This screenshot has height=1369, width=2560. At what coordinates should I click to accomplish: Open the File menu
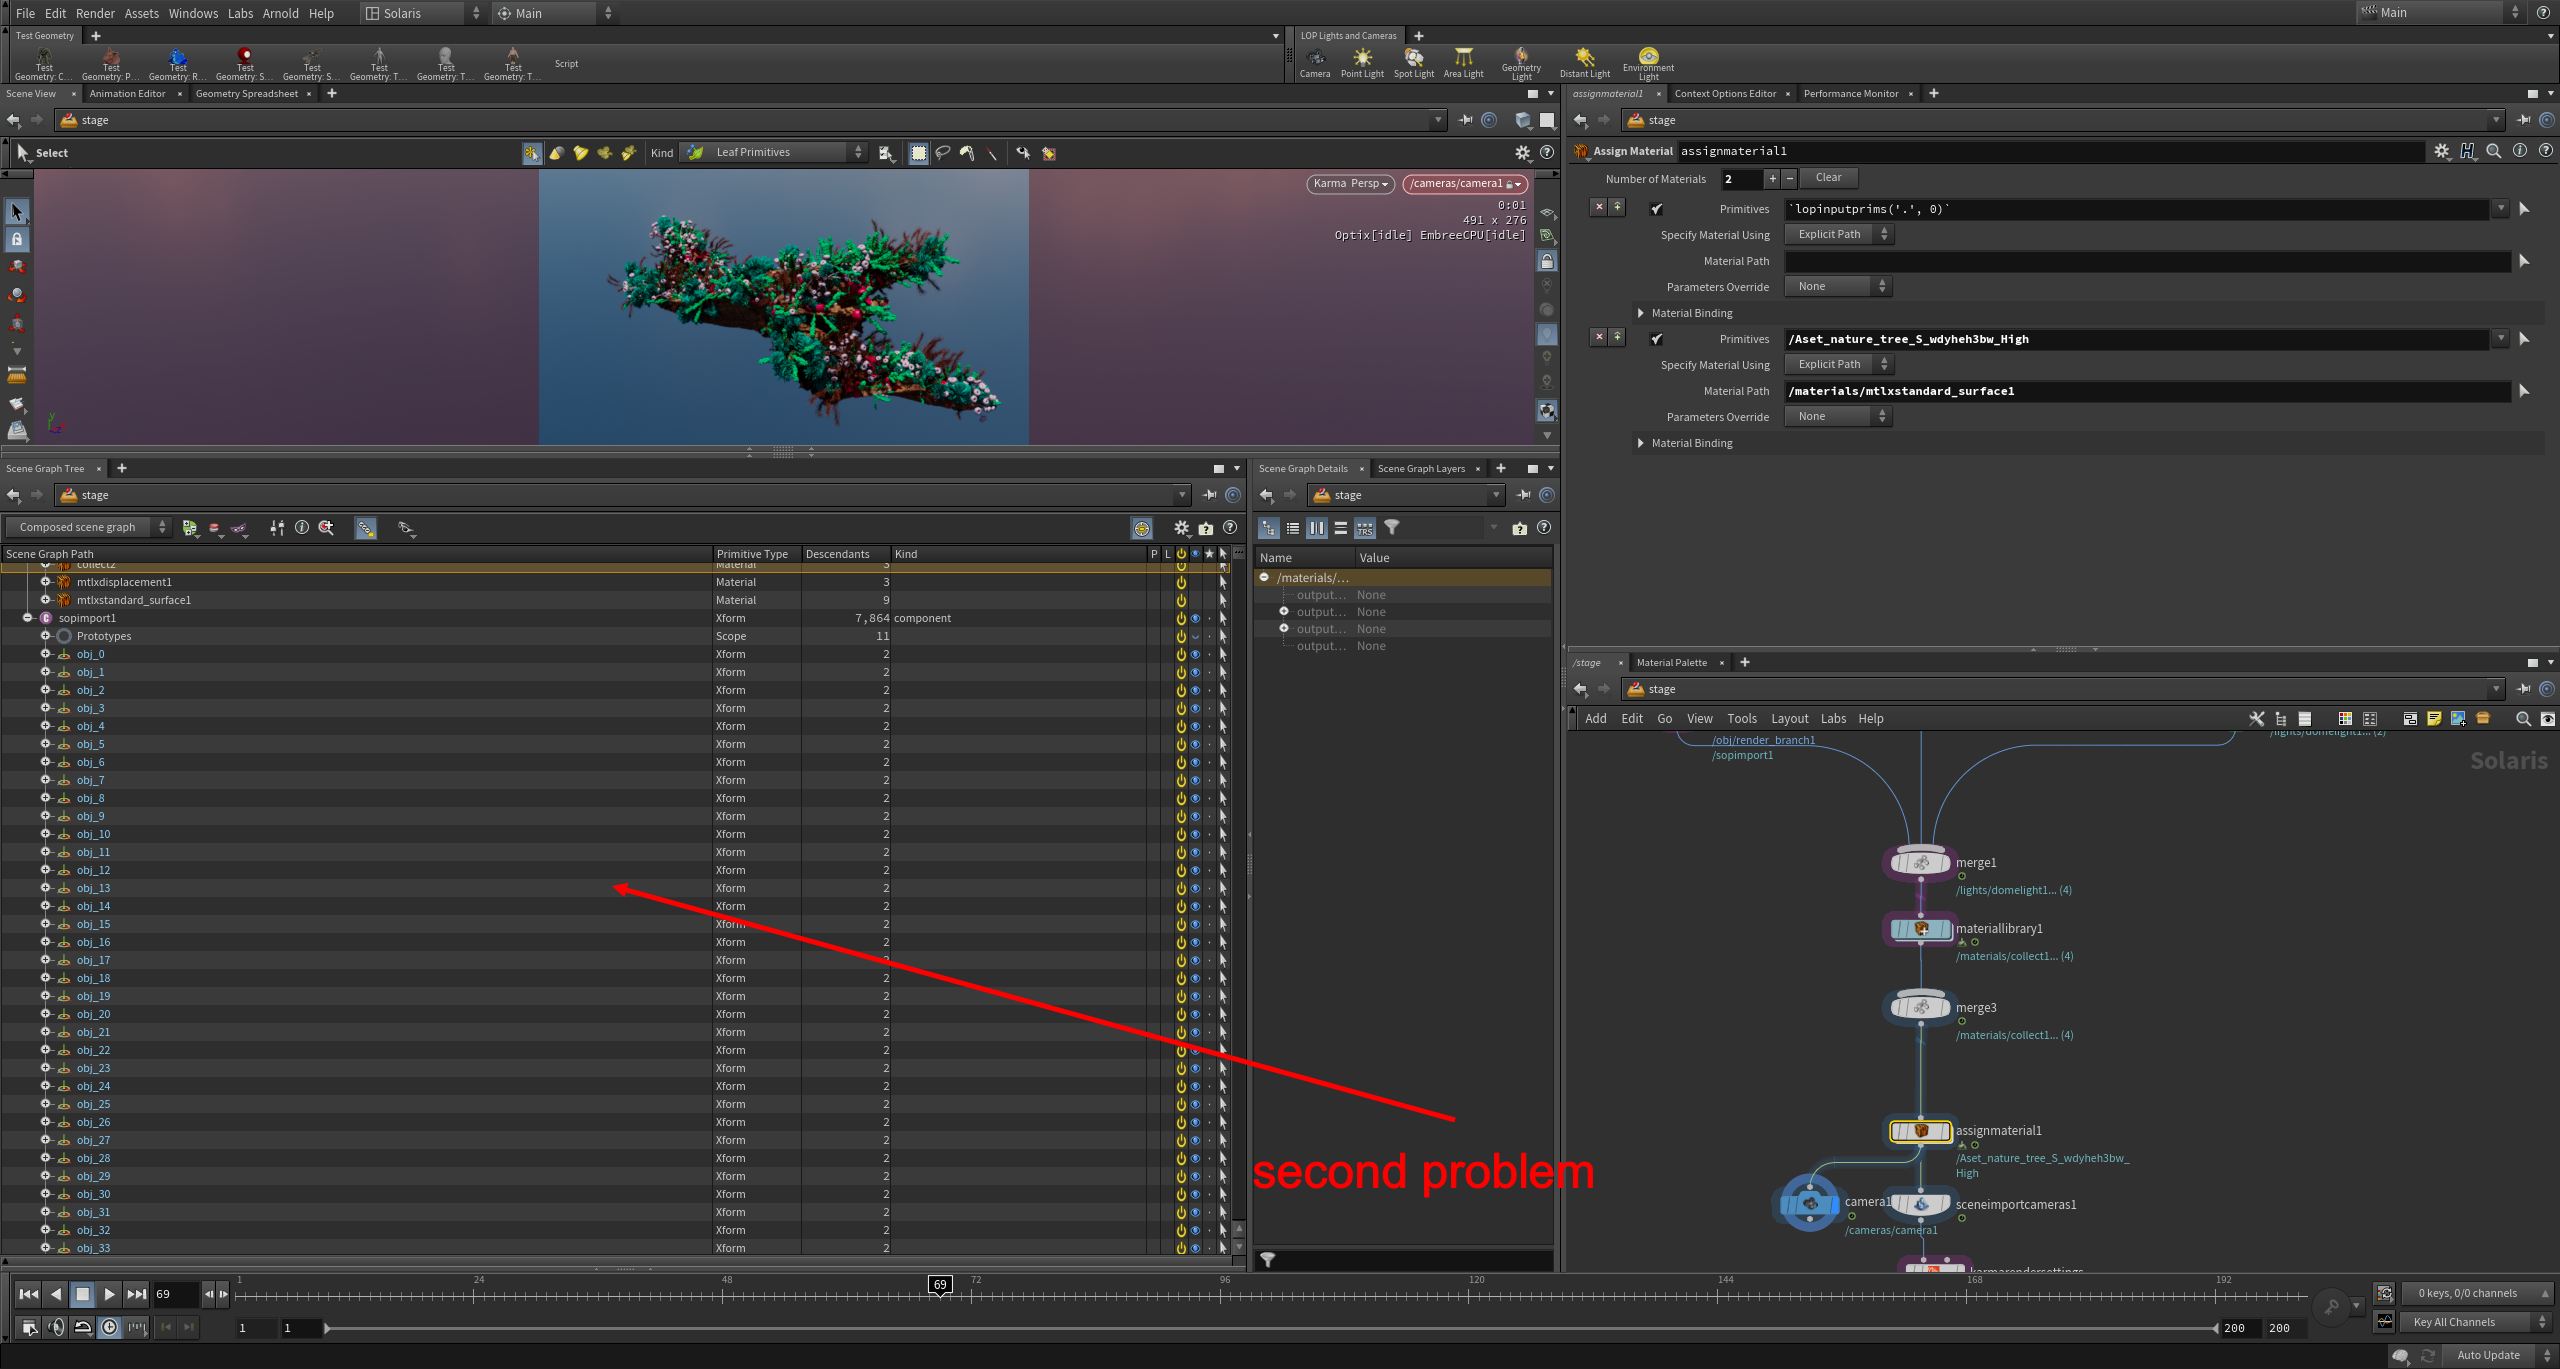tap(25, 13)
